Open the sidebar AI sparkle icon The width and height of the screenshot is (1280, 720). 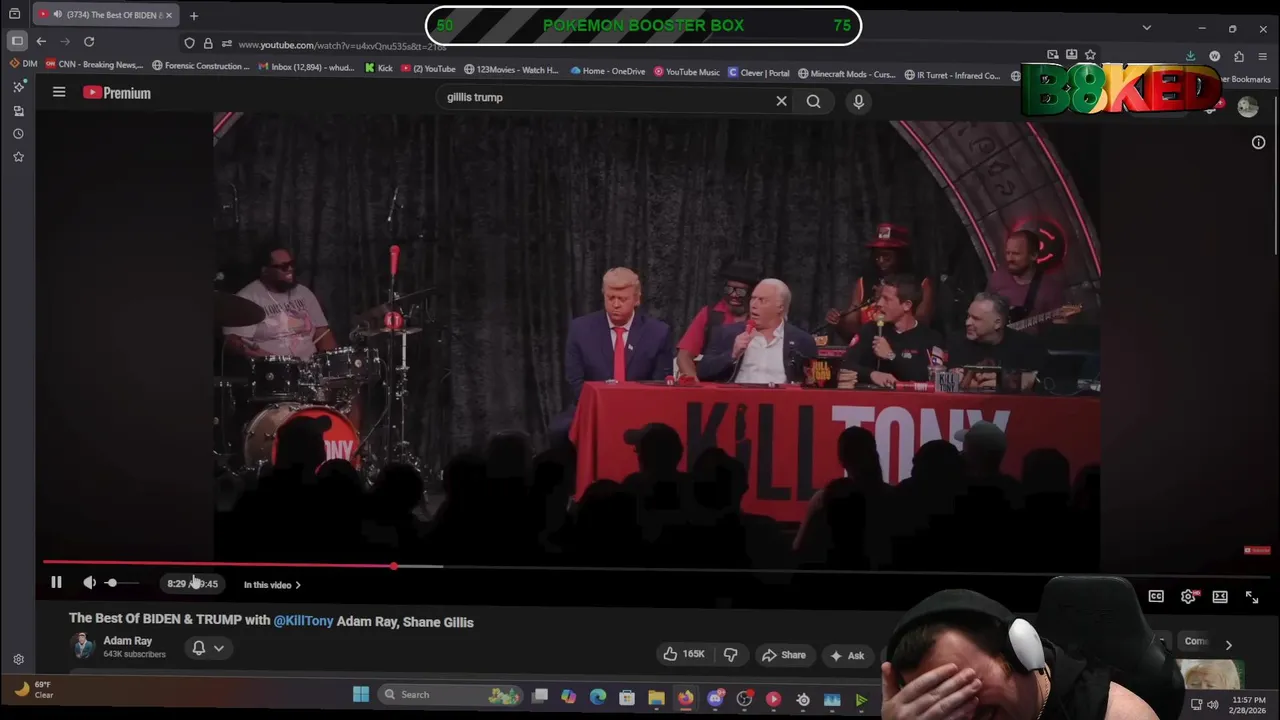coord(18,87)
